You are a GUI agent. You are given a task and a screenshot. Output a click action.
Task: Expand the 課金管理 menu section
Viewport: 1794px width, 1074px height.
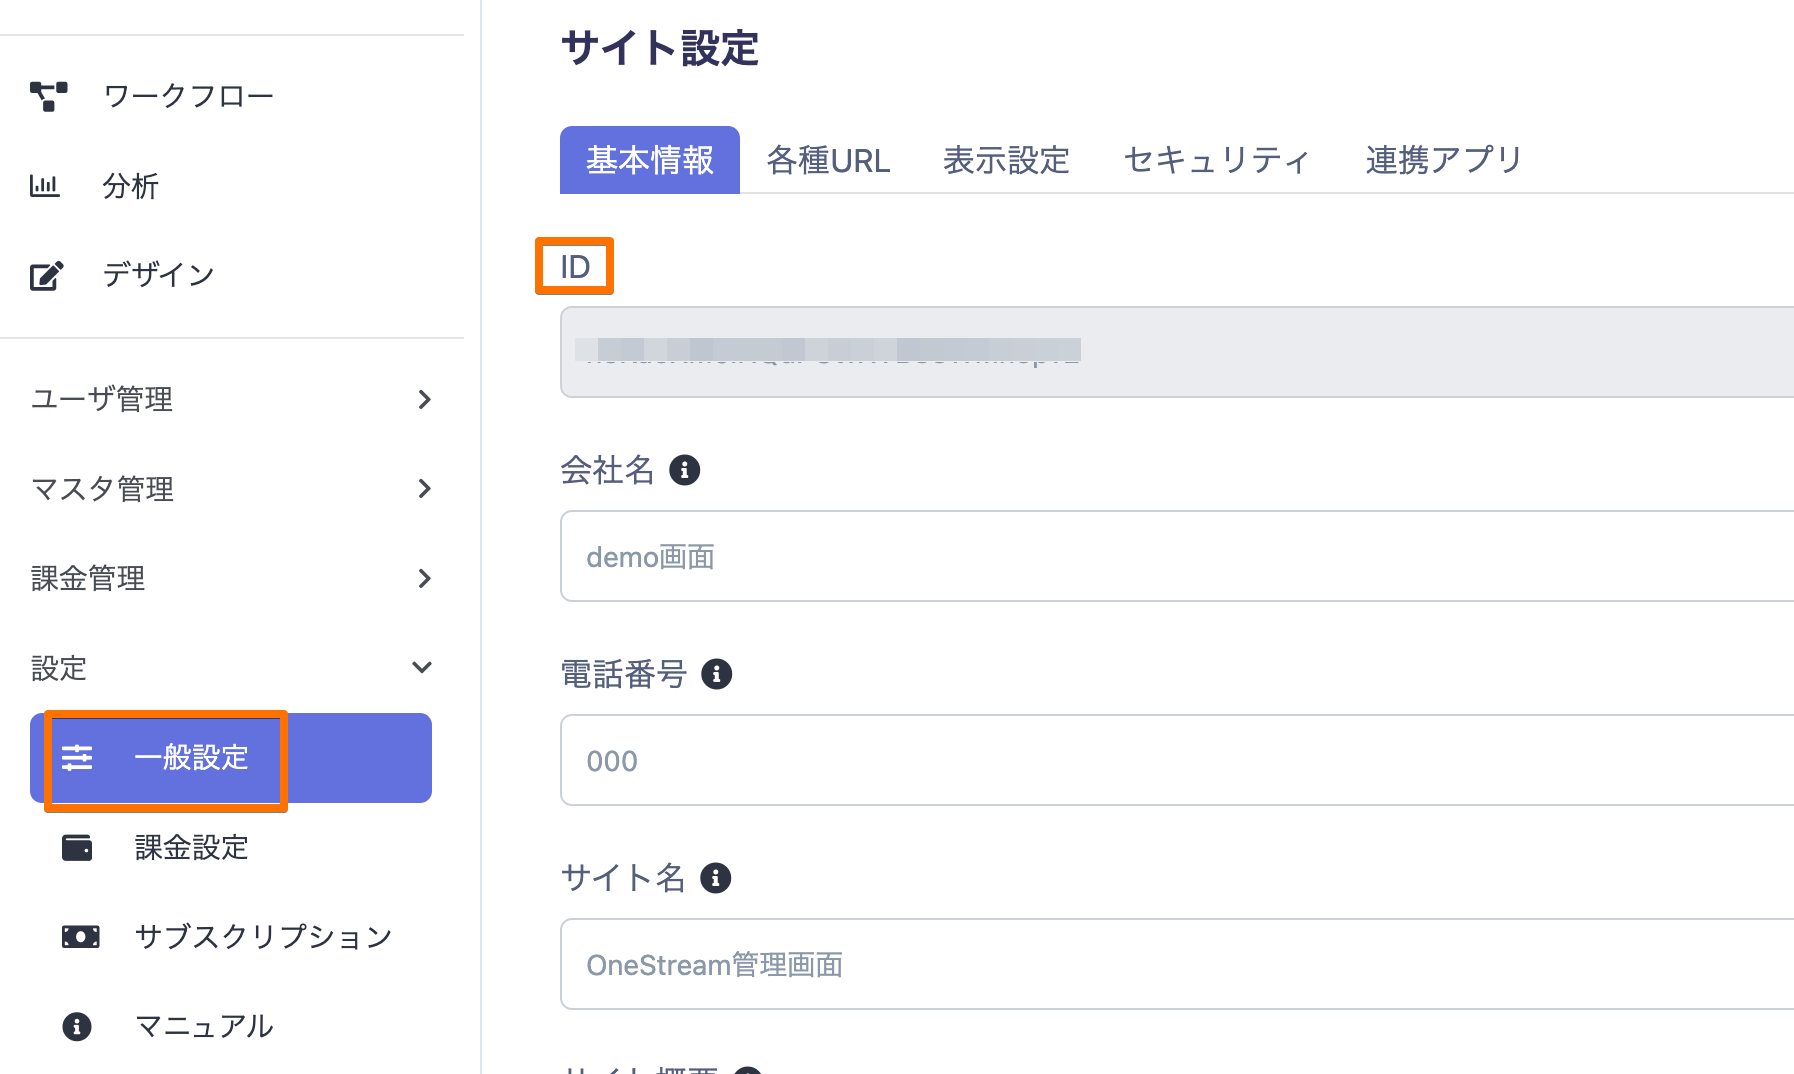(x=424, y=578)
